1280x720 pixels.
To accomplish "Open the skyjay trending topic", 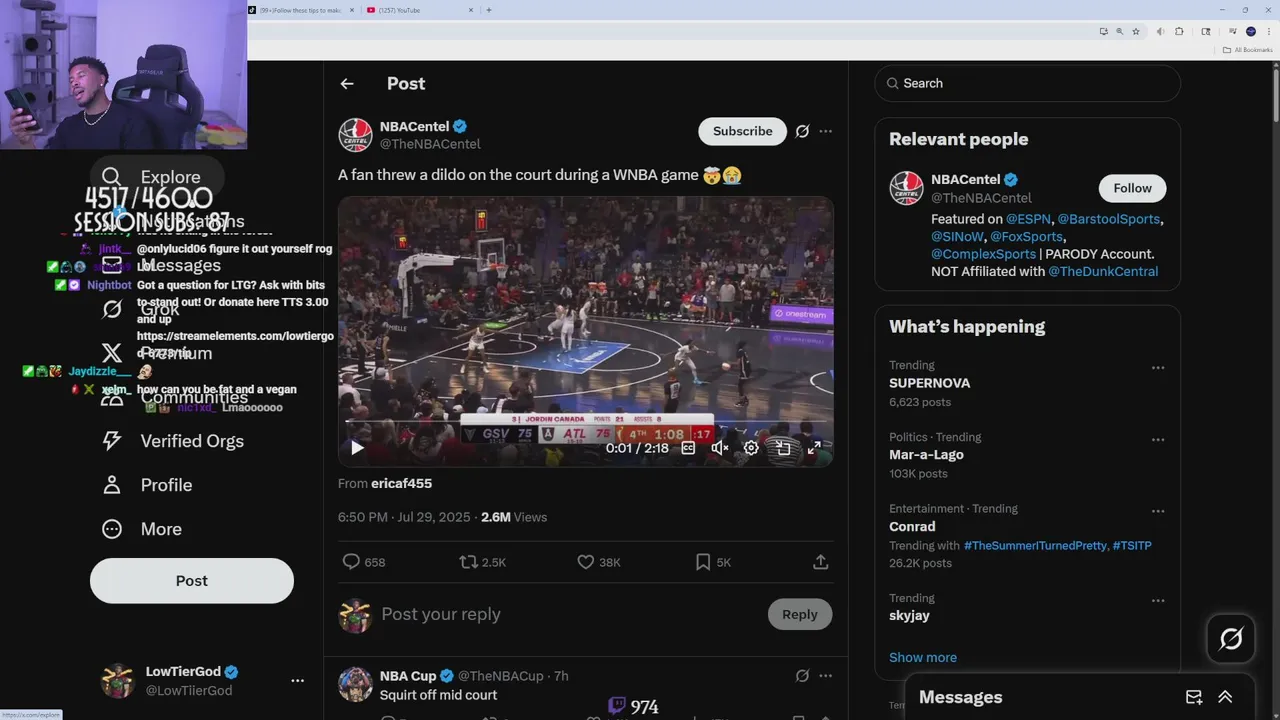I will (x=909, y=615).
